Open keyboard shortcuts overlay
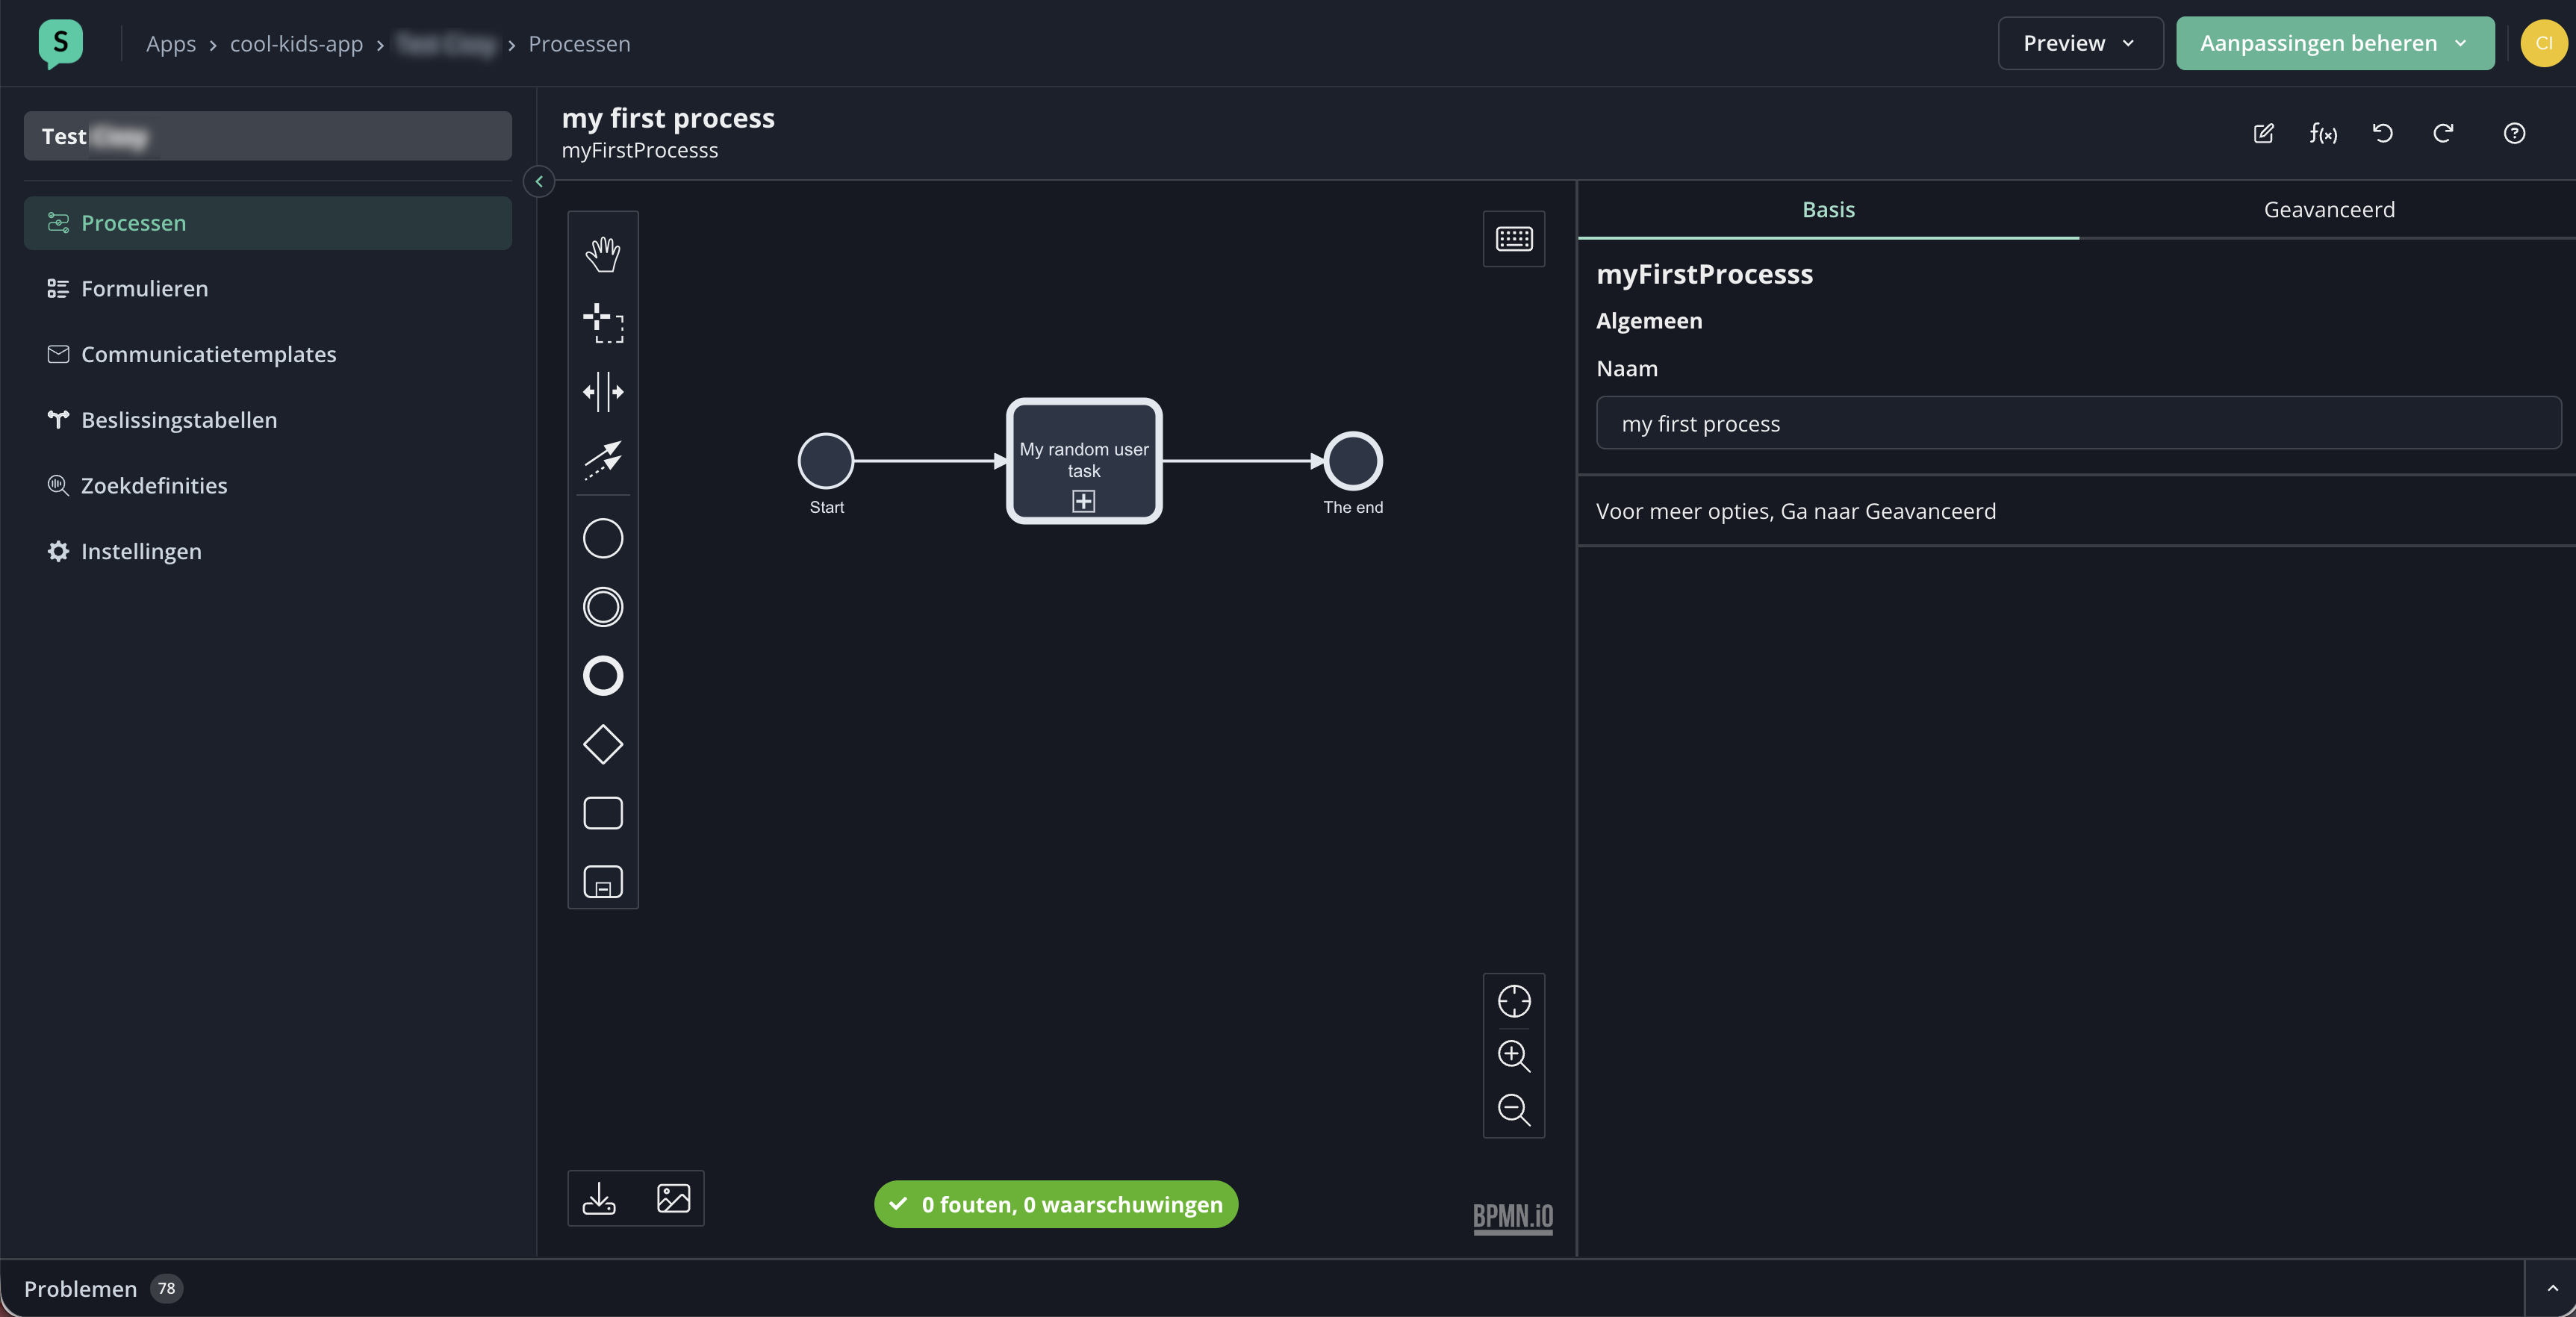Screen dimensions: 2576x1317 click(x=1514, y=239)
